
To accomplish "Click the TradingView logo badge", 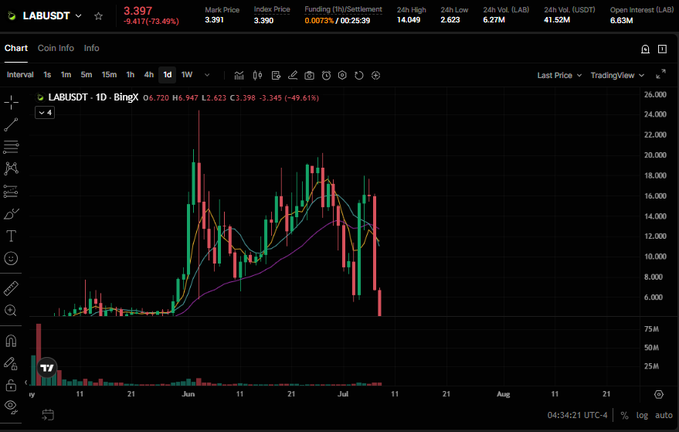I will (x=47, y=368).
